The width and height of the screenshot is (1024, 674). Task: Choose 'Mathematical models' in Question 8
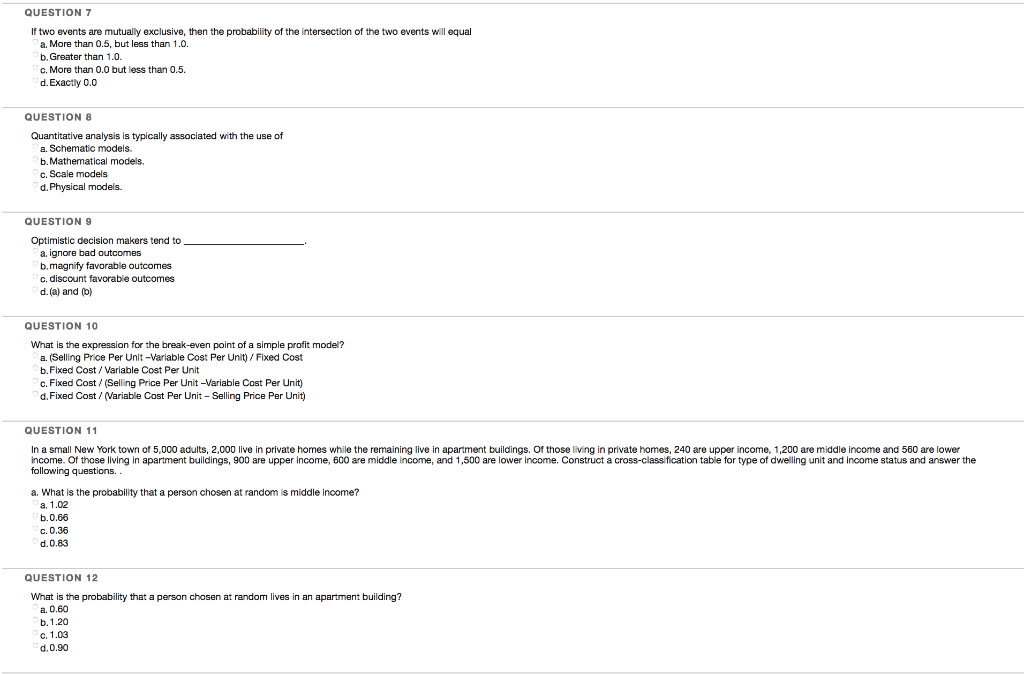pos(33,161)
